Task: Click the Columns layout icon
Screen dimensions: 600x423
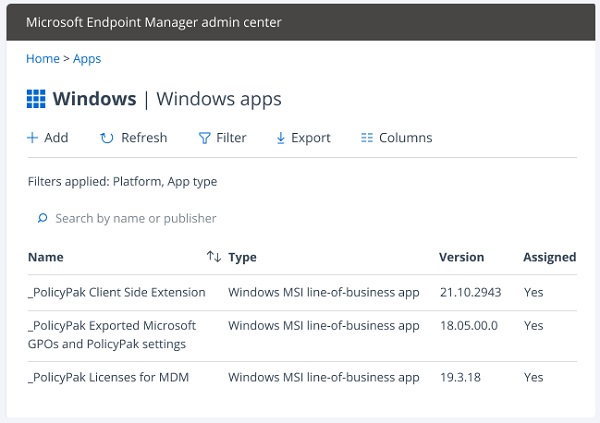Action: click(x=367, y=138)
